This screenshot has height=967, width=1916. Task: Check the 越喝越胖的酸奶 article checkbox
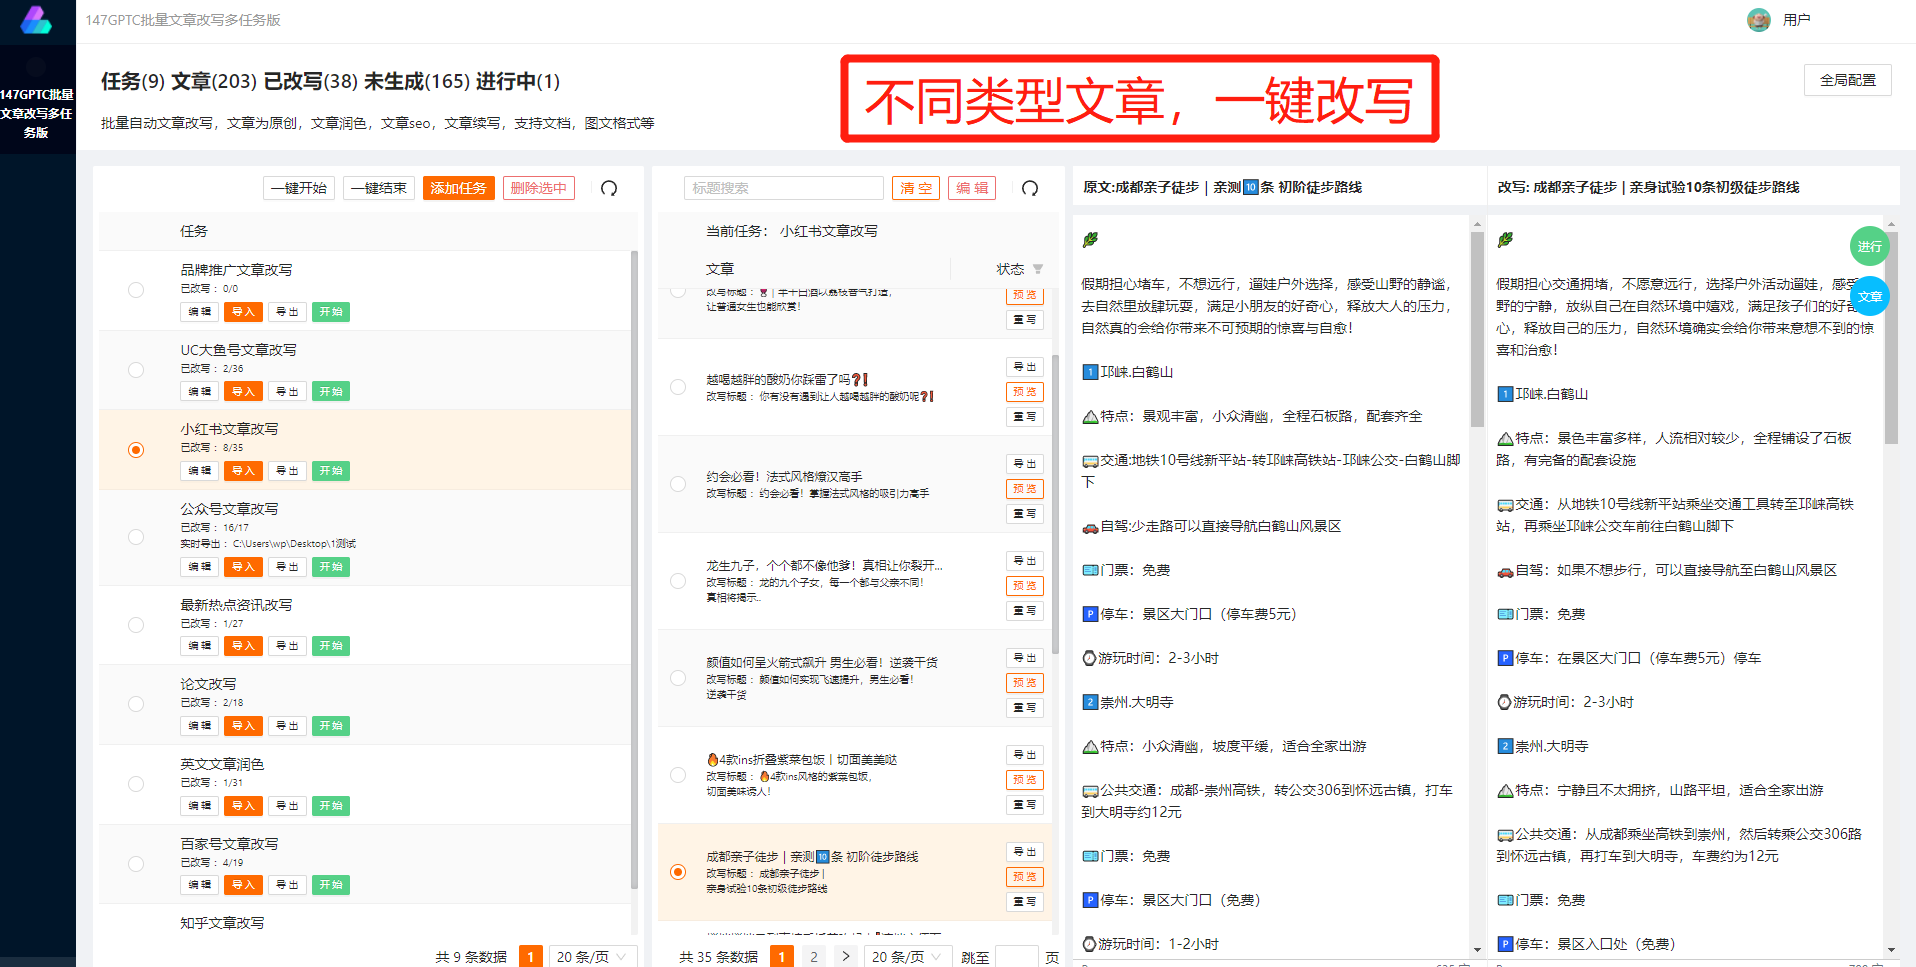tap(678, 388)
